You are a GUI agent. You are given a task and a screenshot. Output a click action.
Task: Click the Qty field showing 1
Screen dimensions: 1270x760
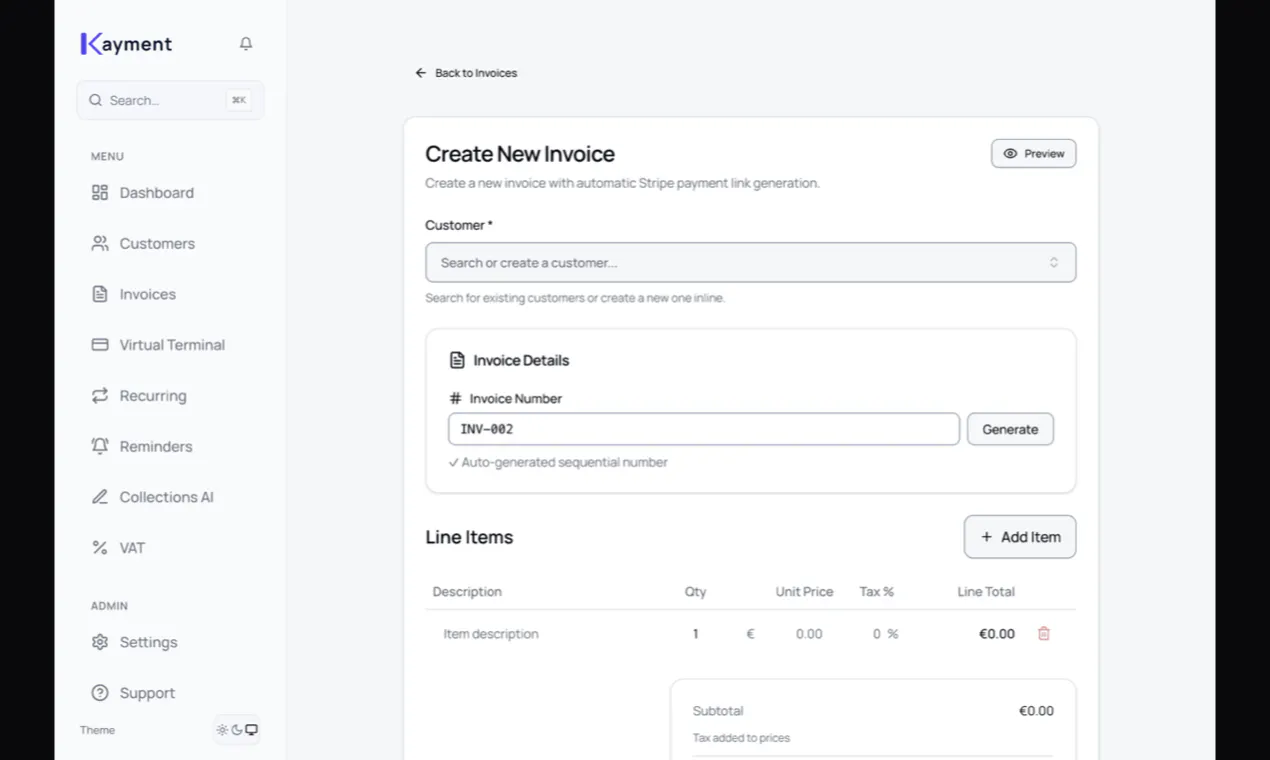pos(696,634)
